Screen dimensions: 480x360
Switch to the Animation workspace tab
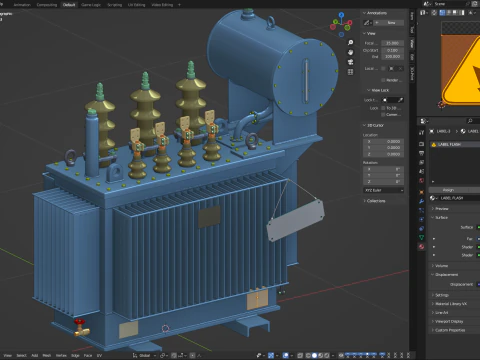click(22, 5)
